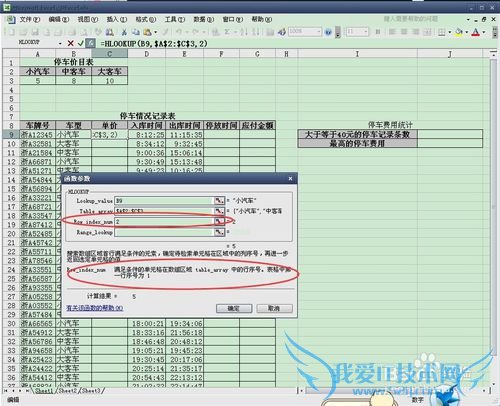Viewport: 500px width, 406px height.
Task: Open the 工具 (Tools) menu
Action: pyautogui.click(x=175, y=19)
